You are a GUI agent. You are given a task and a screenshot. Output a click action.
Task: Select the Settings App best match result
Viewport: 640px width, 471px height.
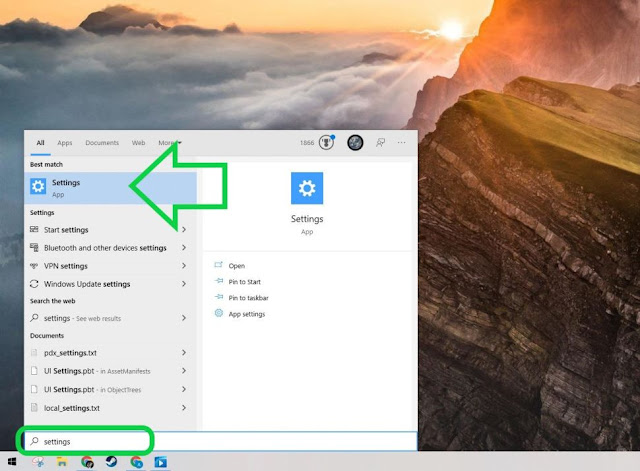[x=110, y=188]
